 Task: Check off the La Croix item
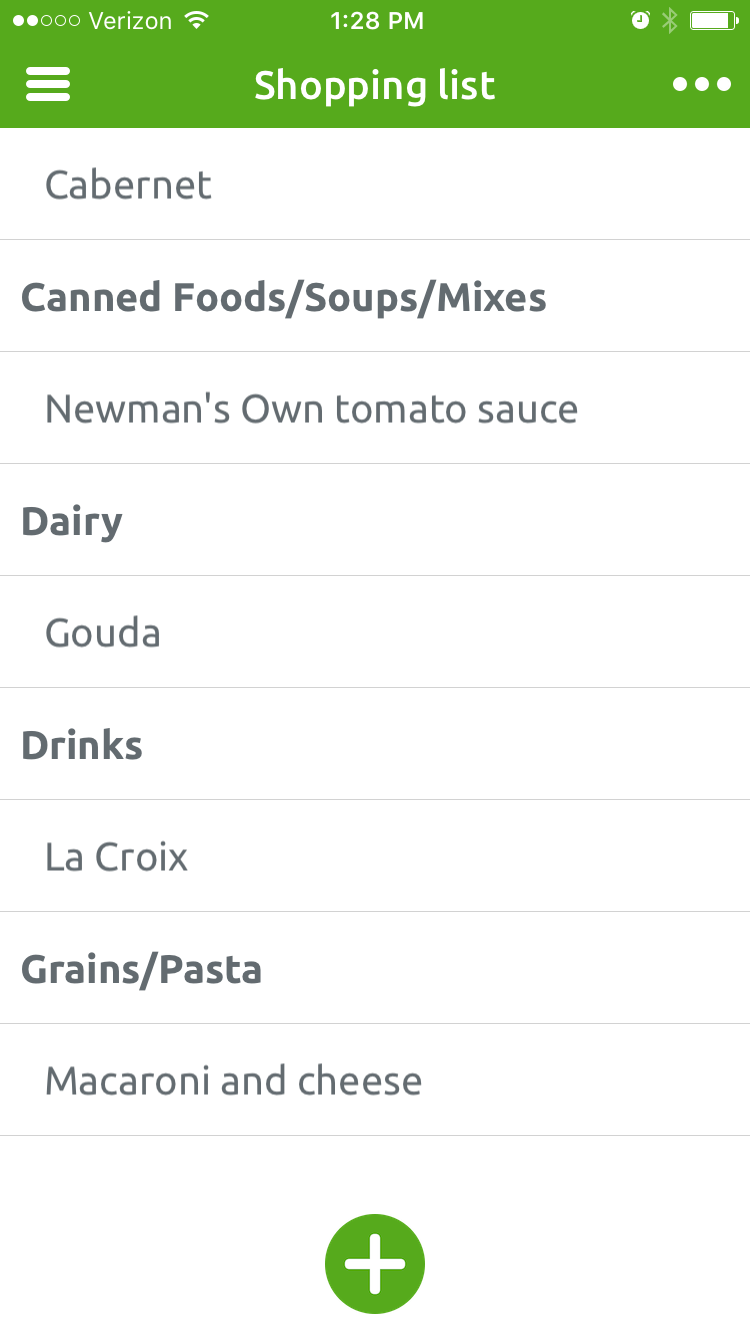(375, 856)
